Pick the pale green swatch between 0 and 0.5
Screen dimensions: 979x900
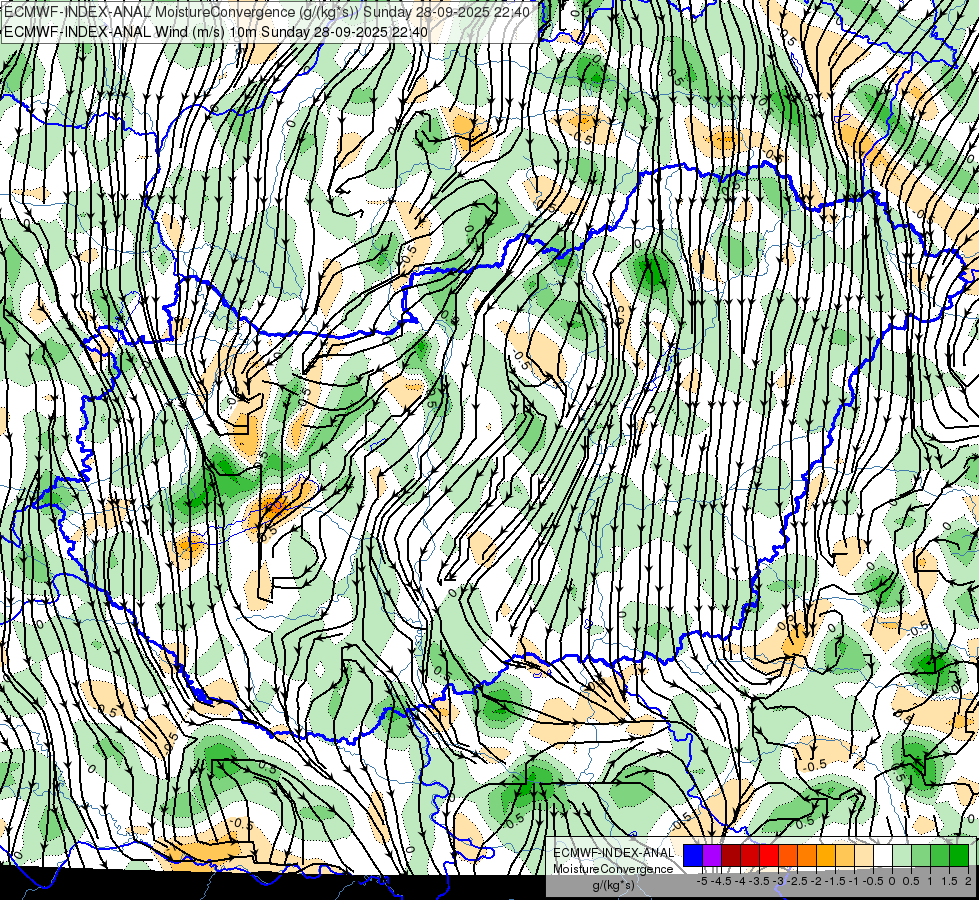click(902, 855)
